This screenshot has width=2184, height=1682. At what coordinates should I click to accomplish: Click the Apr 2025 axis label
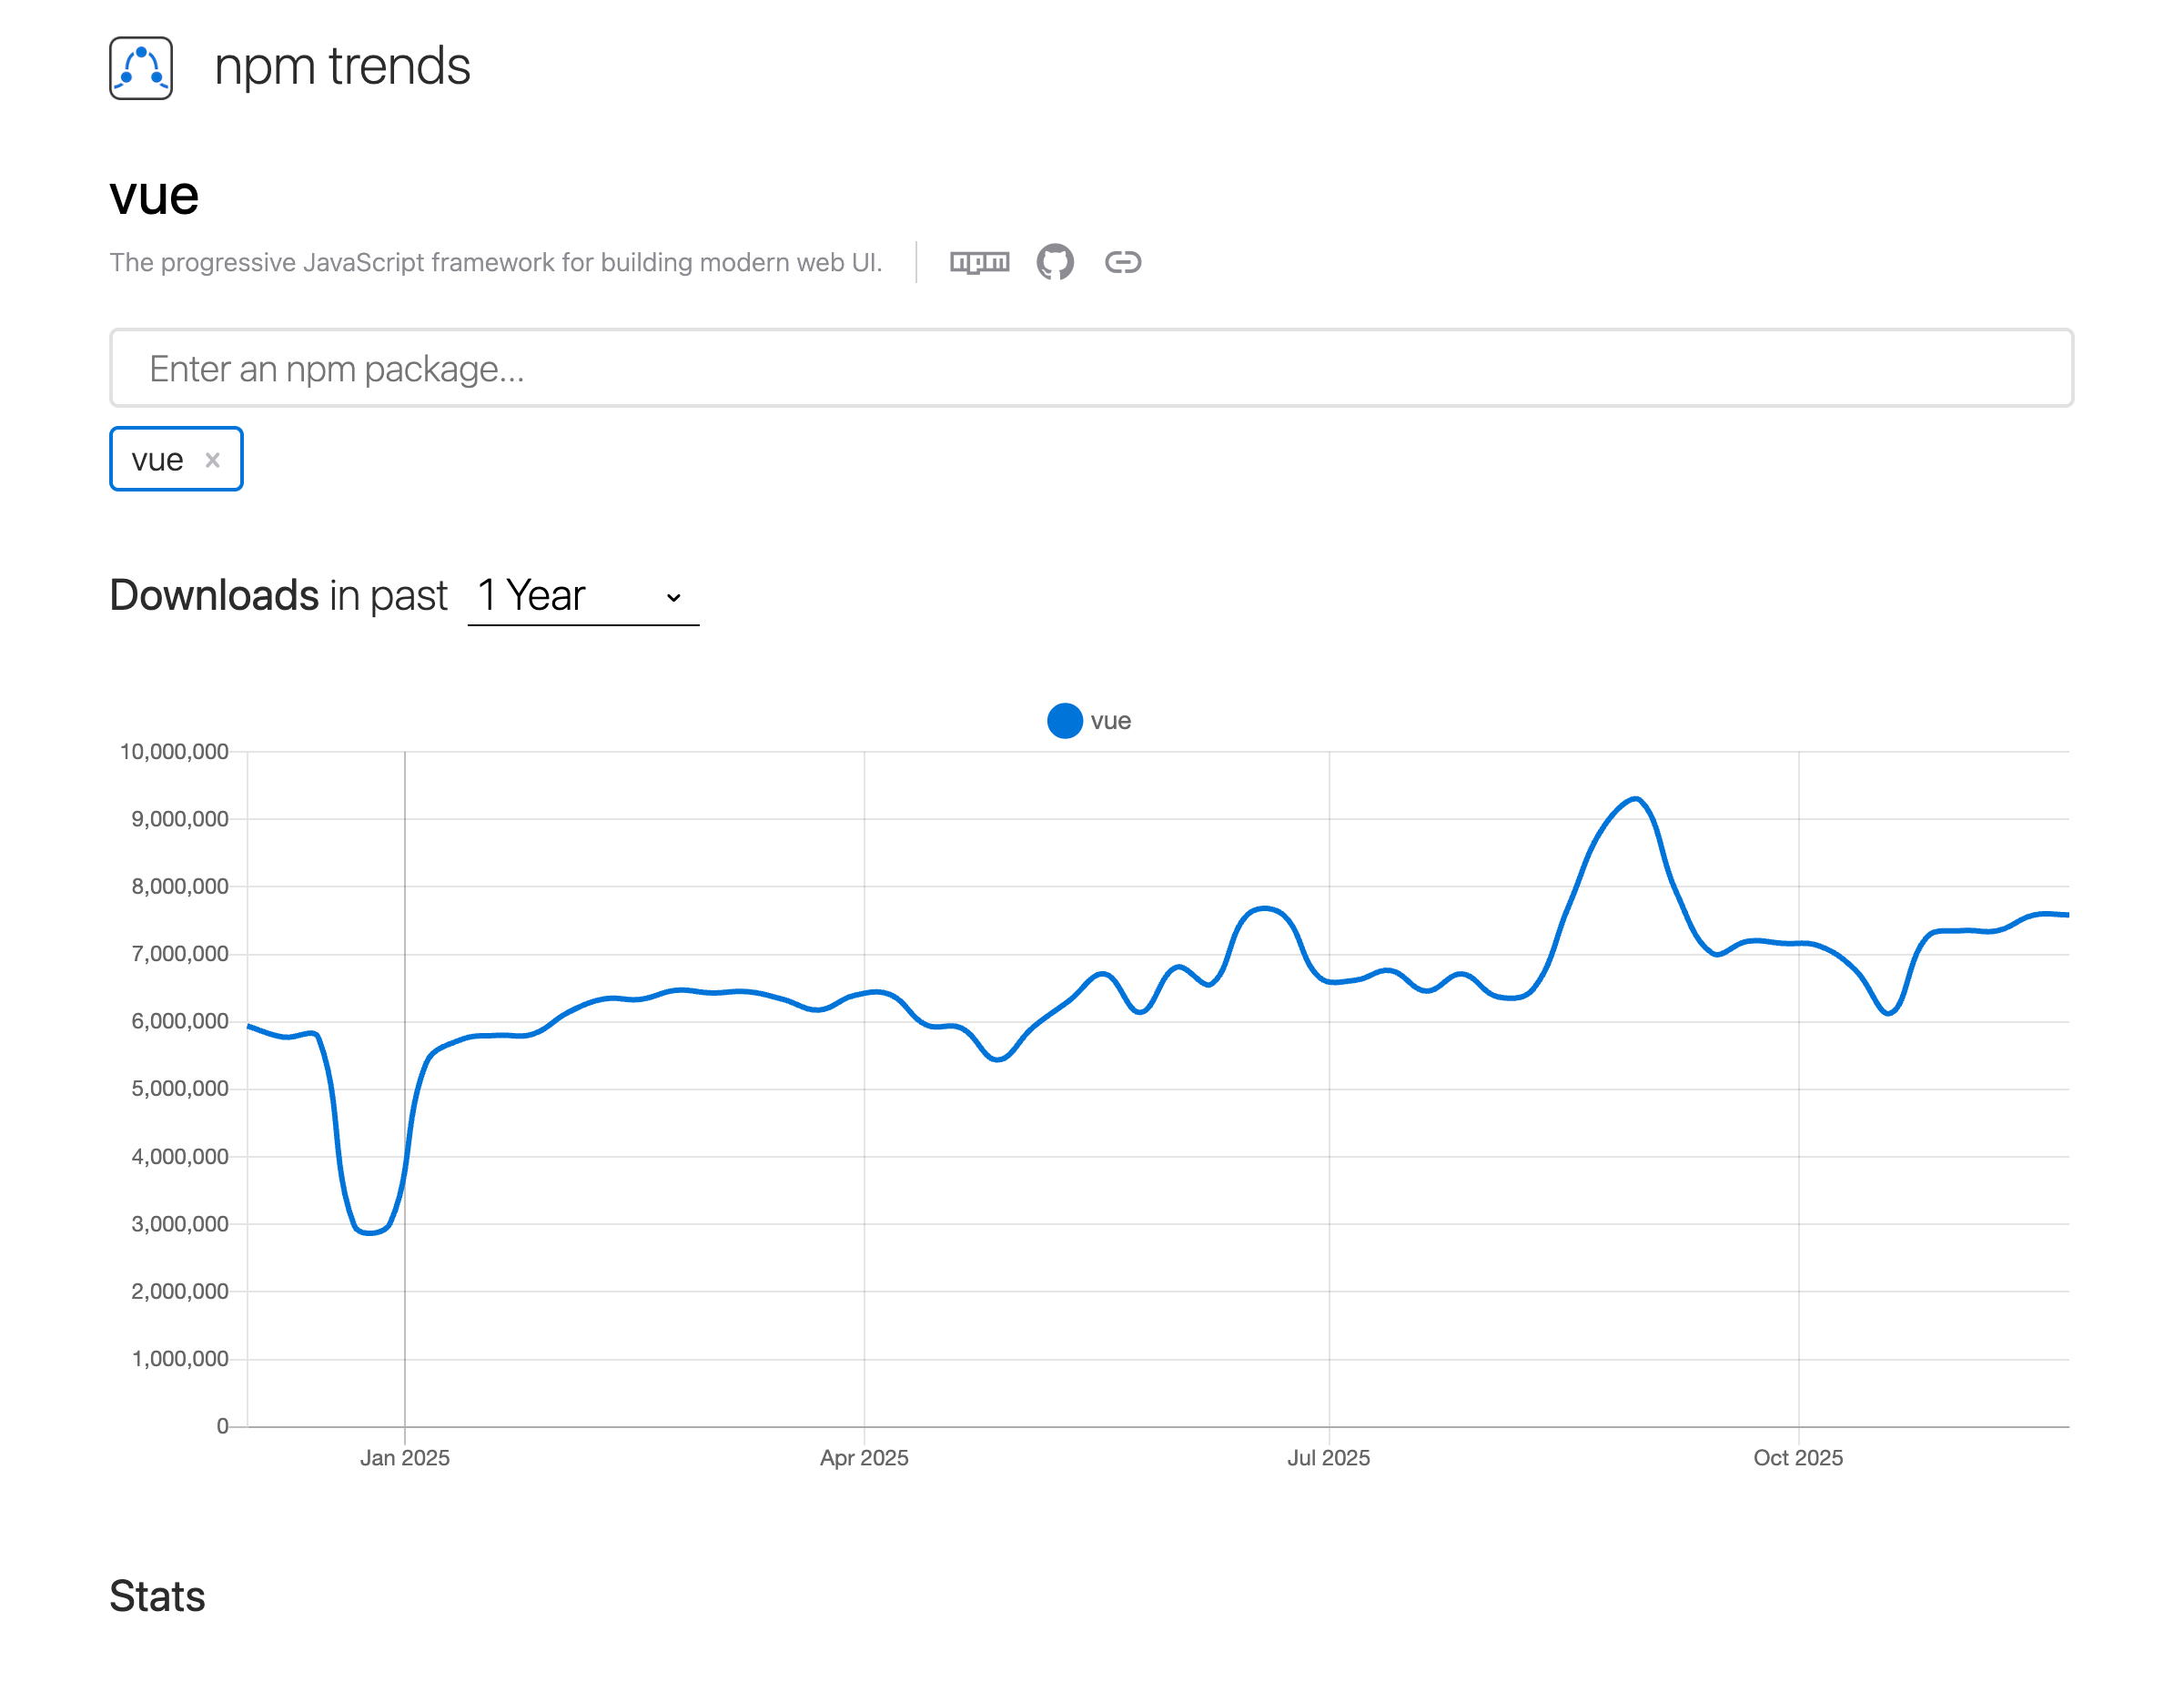(864, 1458)
